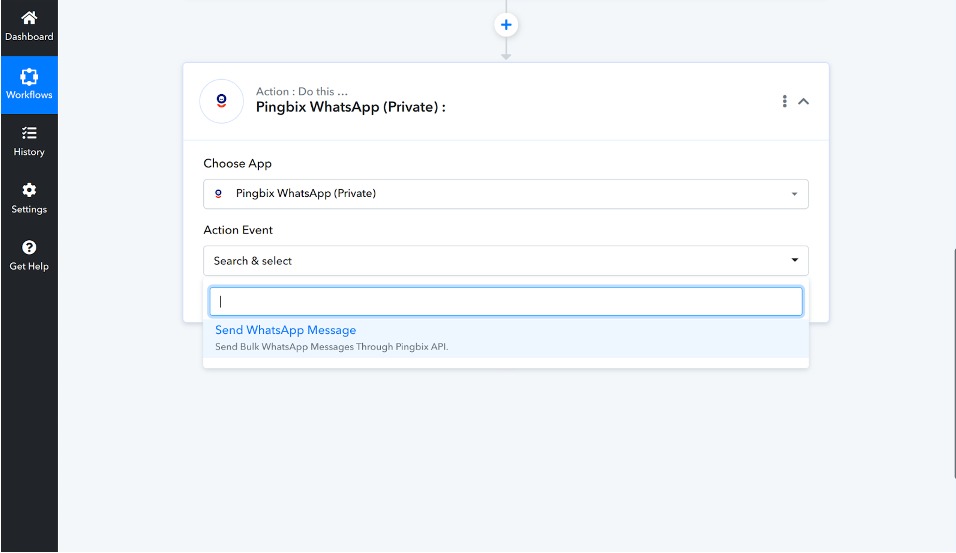Add a step with the plus button
The width and height of the screenshot is (956, 553).
point(505,25)
